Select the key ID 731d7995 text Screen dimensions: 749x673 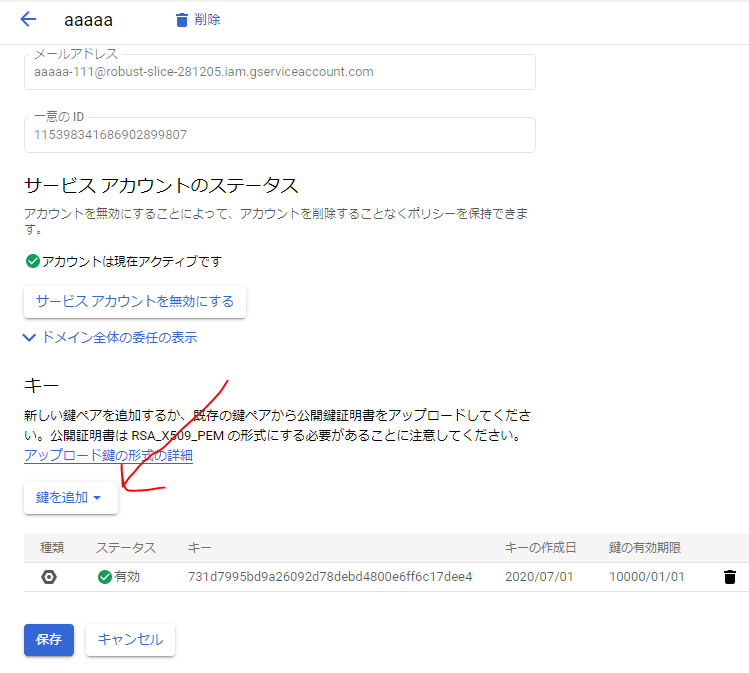(330, 577)
